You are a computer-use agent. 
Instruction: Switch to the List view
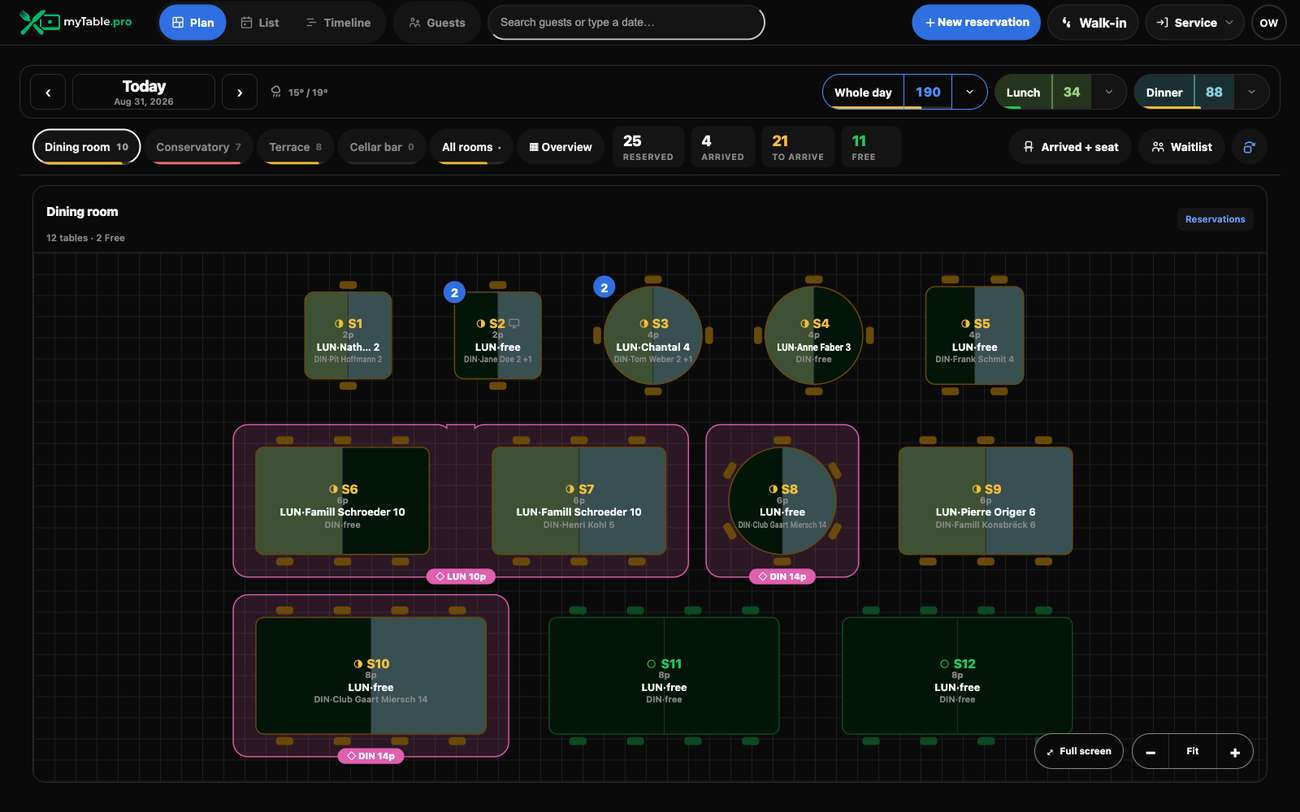pyautogui.click(x=260, y=22)
